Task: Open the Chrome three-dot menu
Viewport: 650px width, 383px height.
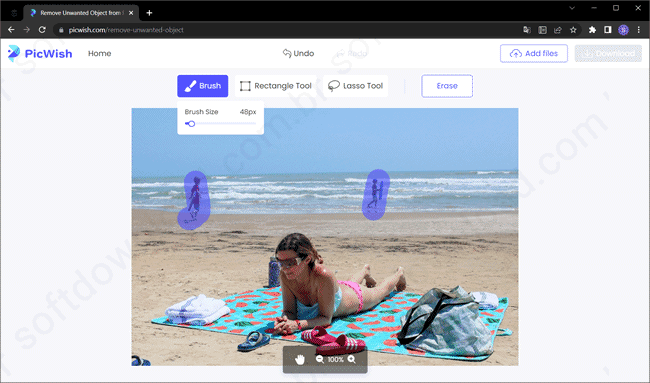Action: pyautogui.click(x=639, y=30)
